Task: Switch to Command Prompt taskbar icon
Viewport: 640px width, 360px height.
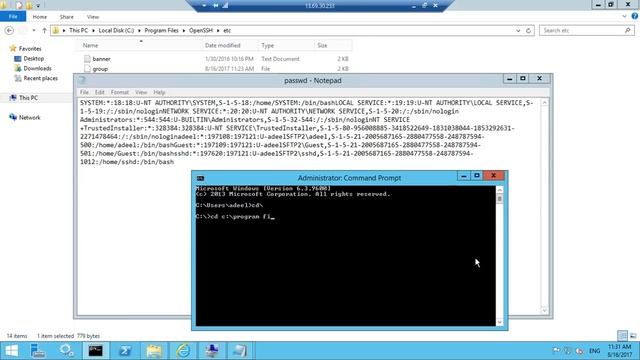Action: coord(96,351)
